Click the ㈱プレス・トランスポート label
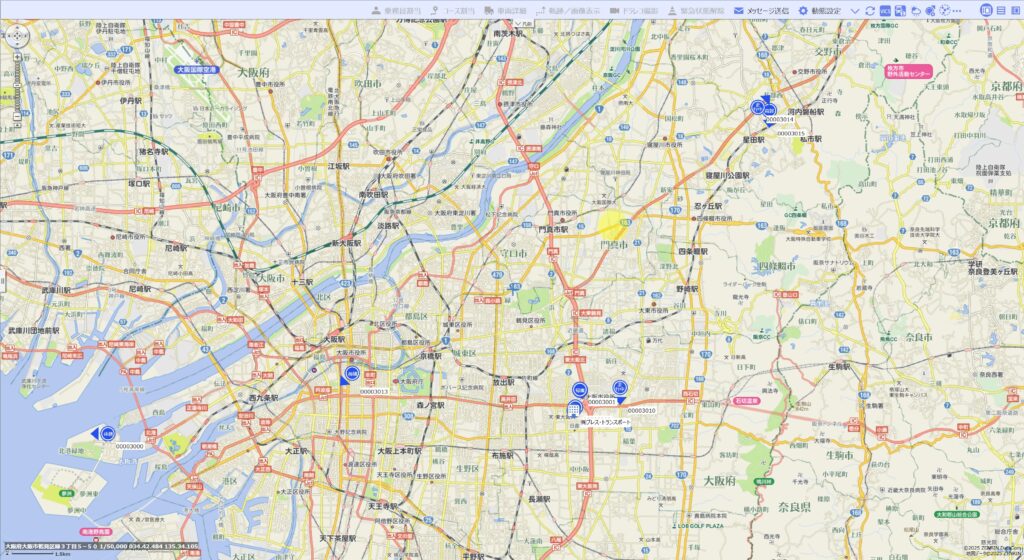Image resolution: width=1024 pixels, height=560 pixels. click(606, 423)
